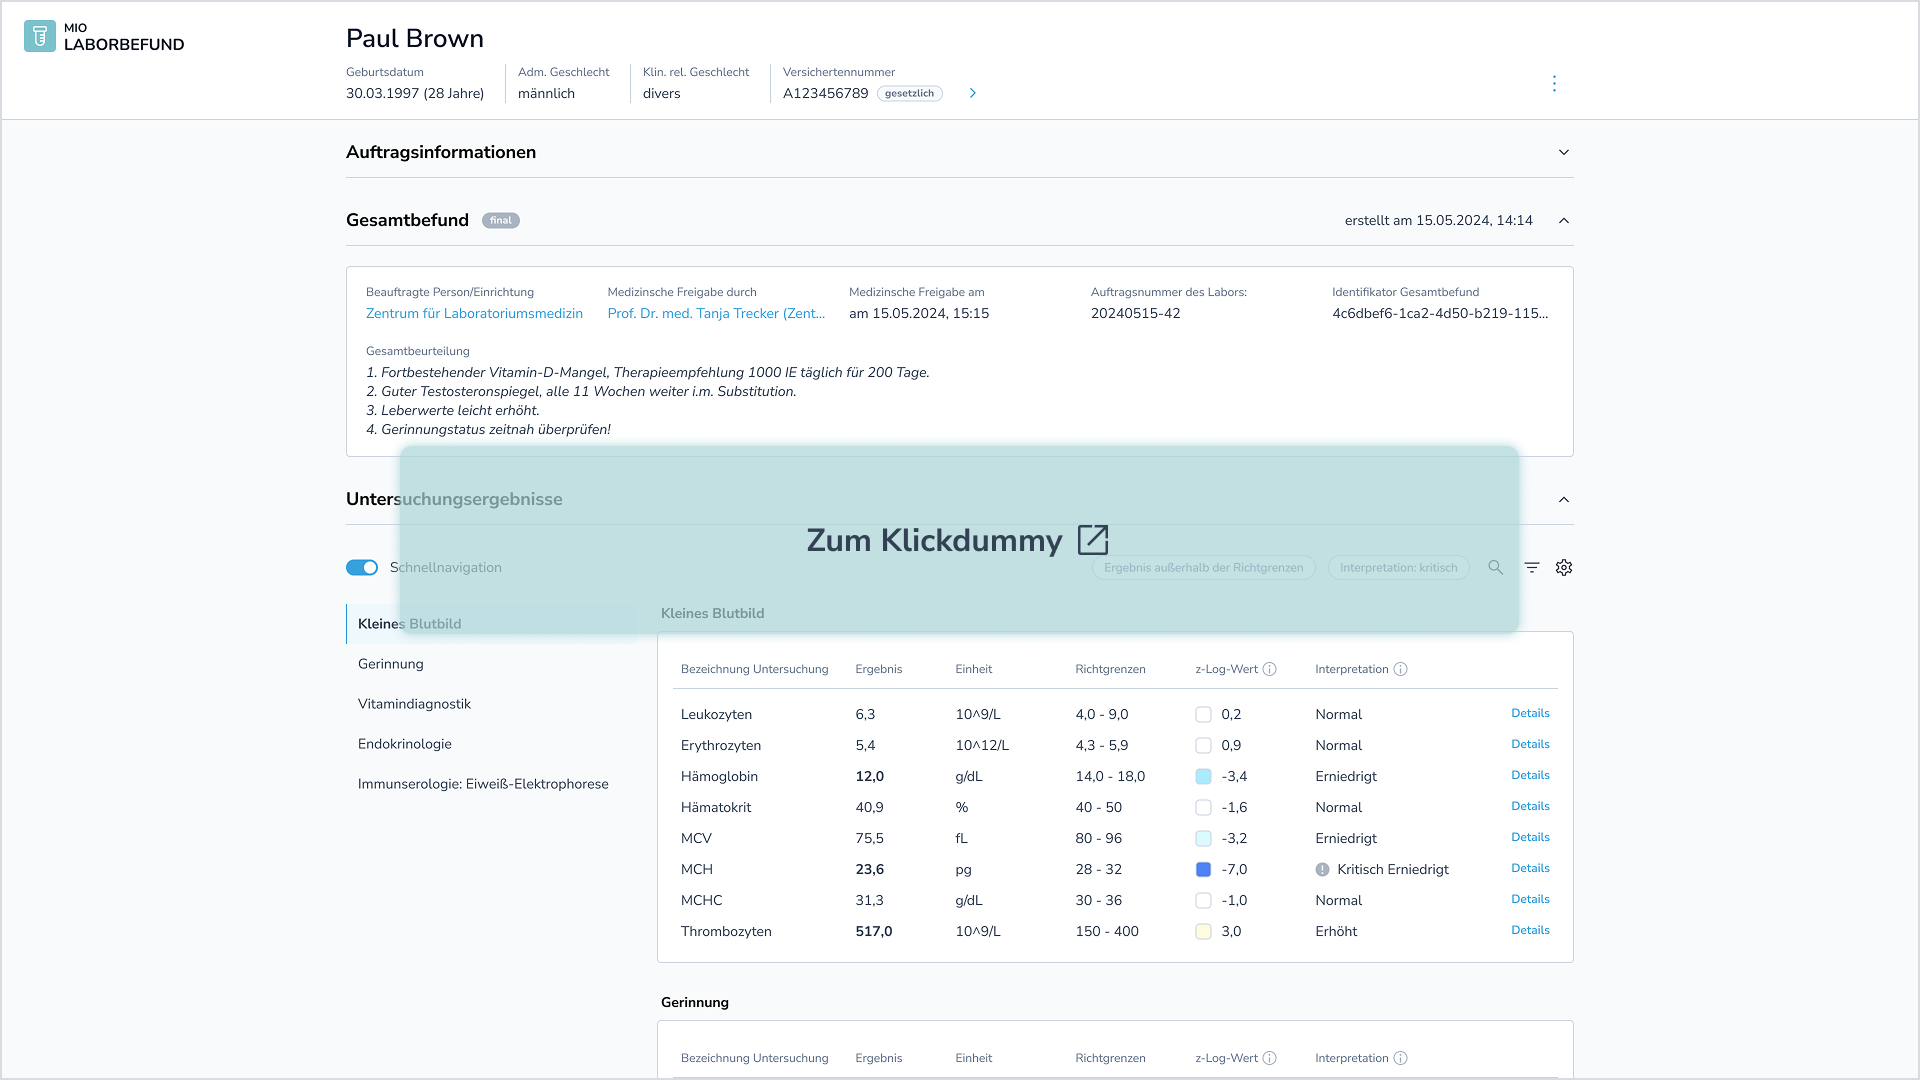Open Details for Thrombozyten
The height and width of the screenshot is (1080, 1920).
[x=1530, y=930]
